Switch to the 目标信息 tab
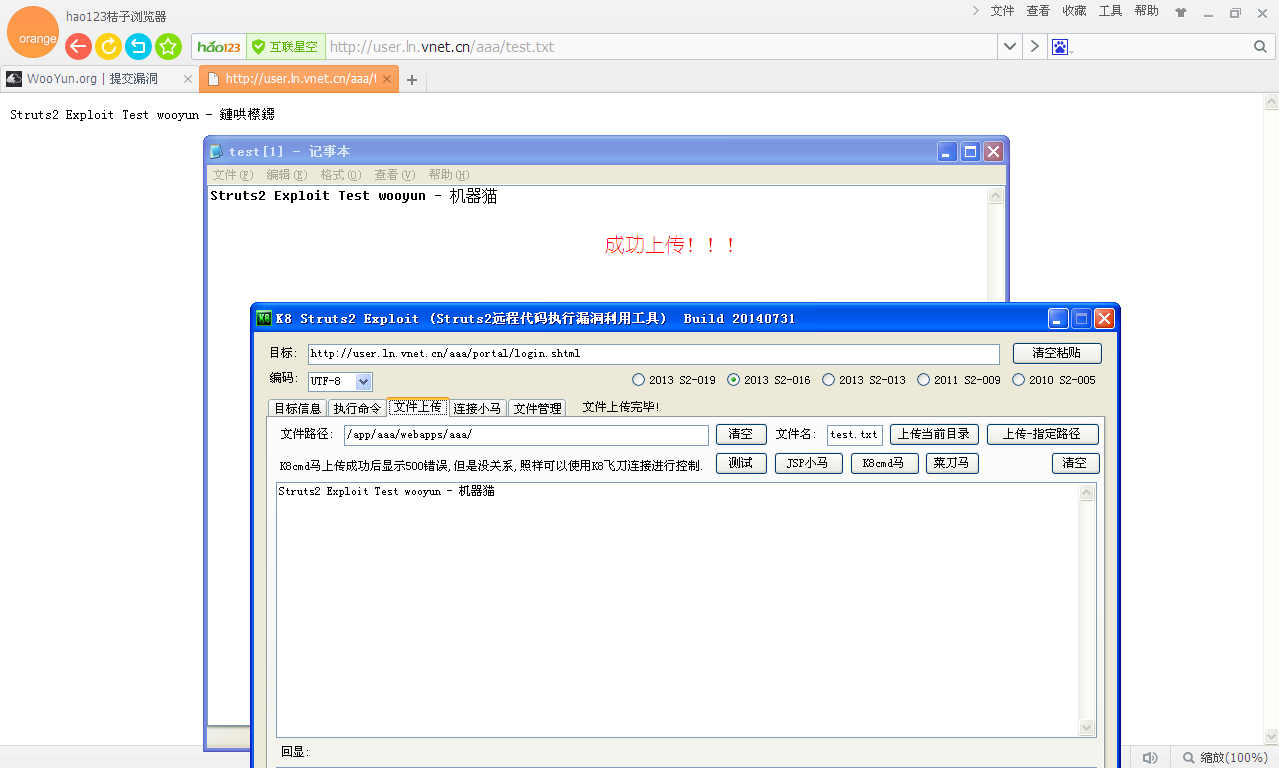This screenshot has width=1279, height=768. (298, 408)
